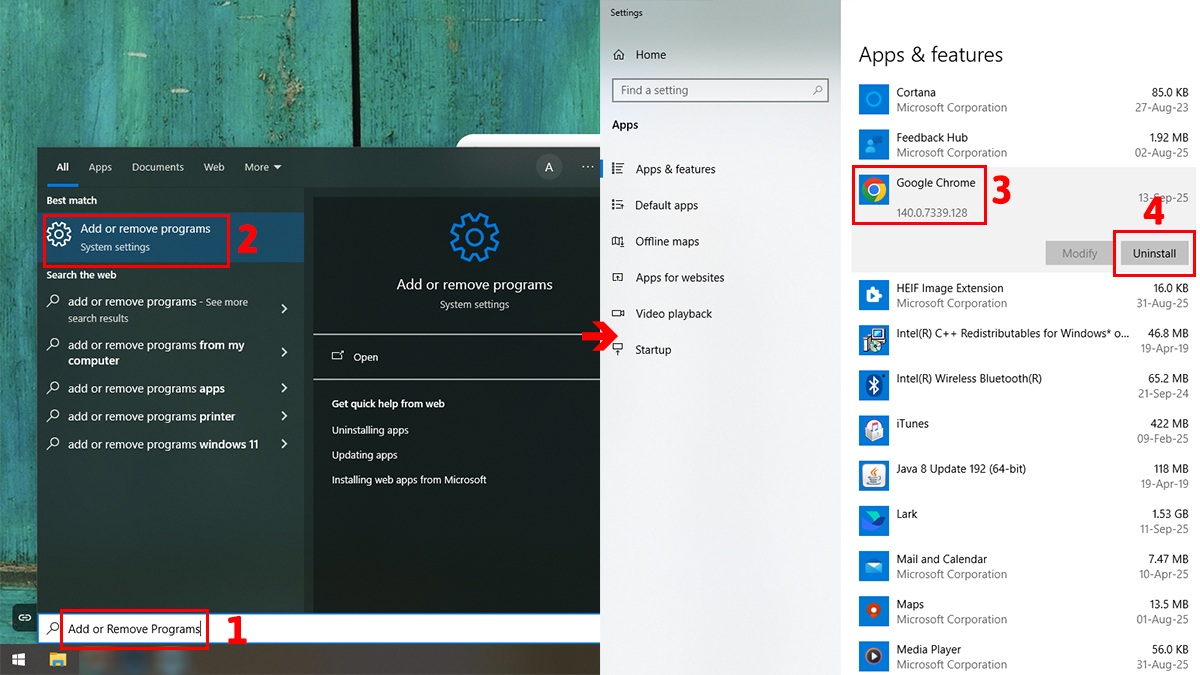
Task: Open the search panel's three-dot options menu
Action: tap(587, 167)
